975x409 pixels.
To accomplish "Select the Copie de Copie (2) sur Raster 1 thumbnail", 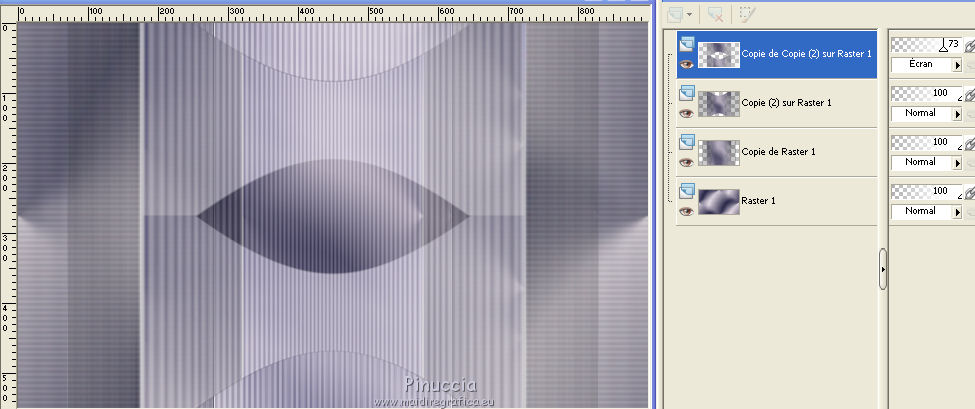I will pos(719,55).
